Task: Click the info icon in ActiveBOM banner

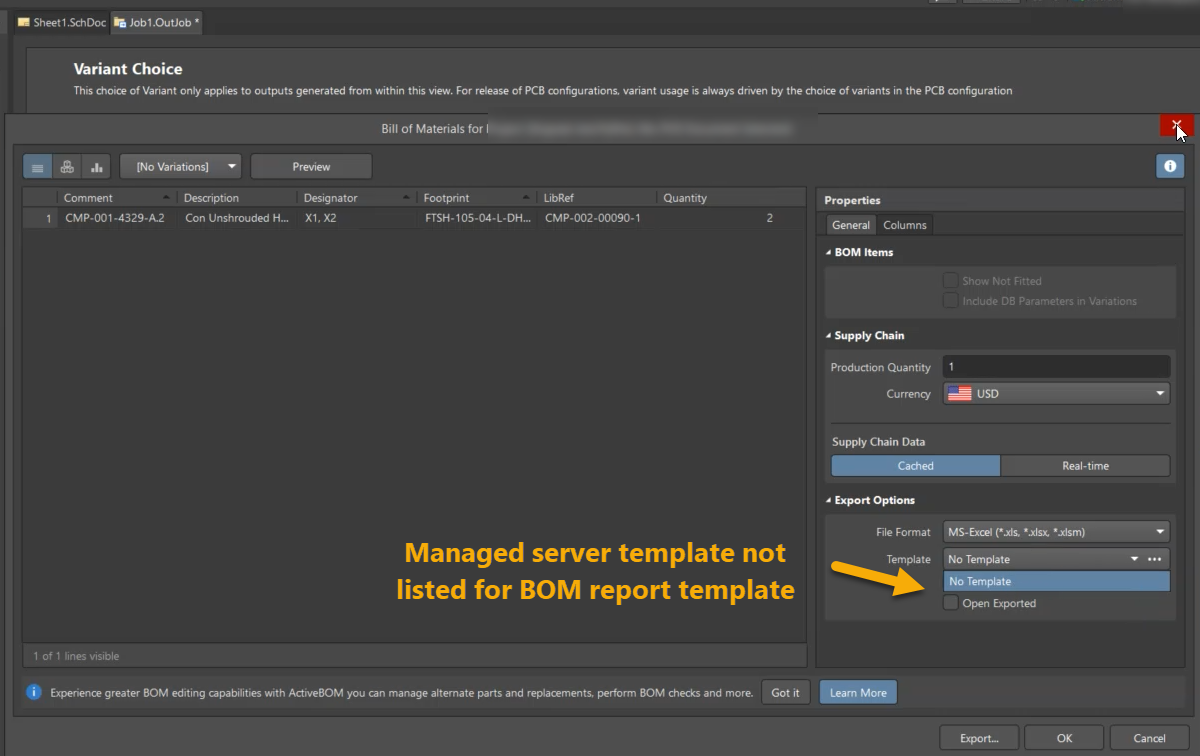Action: click(x=34, y=692)
